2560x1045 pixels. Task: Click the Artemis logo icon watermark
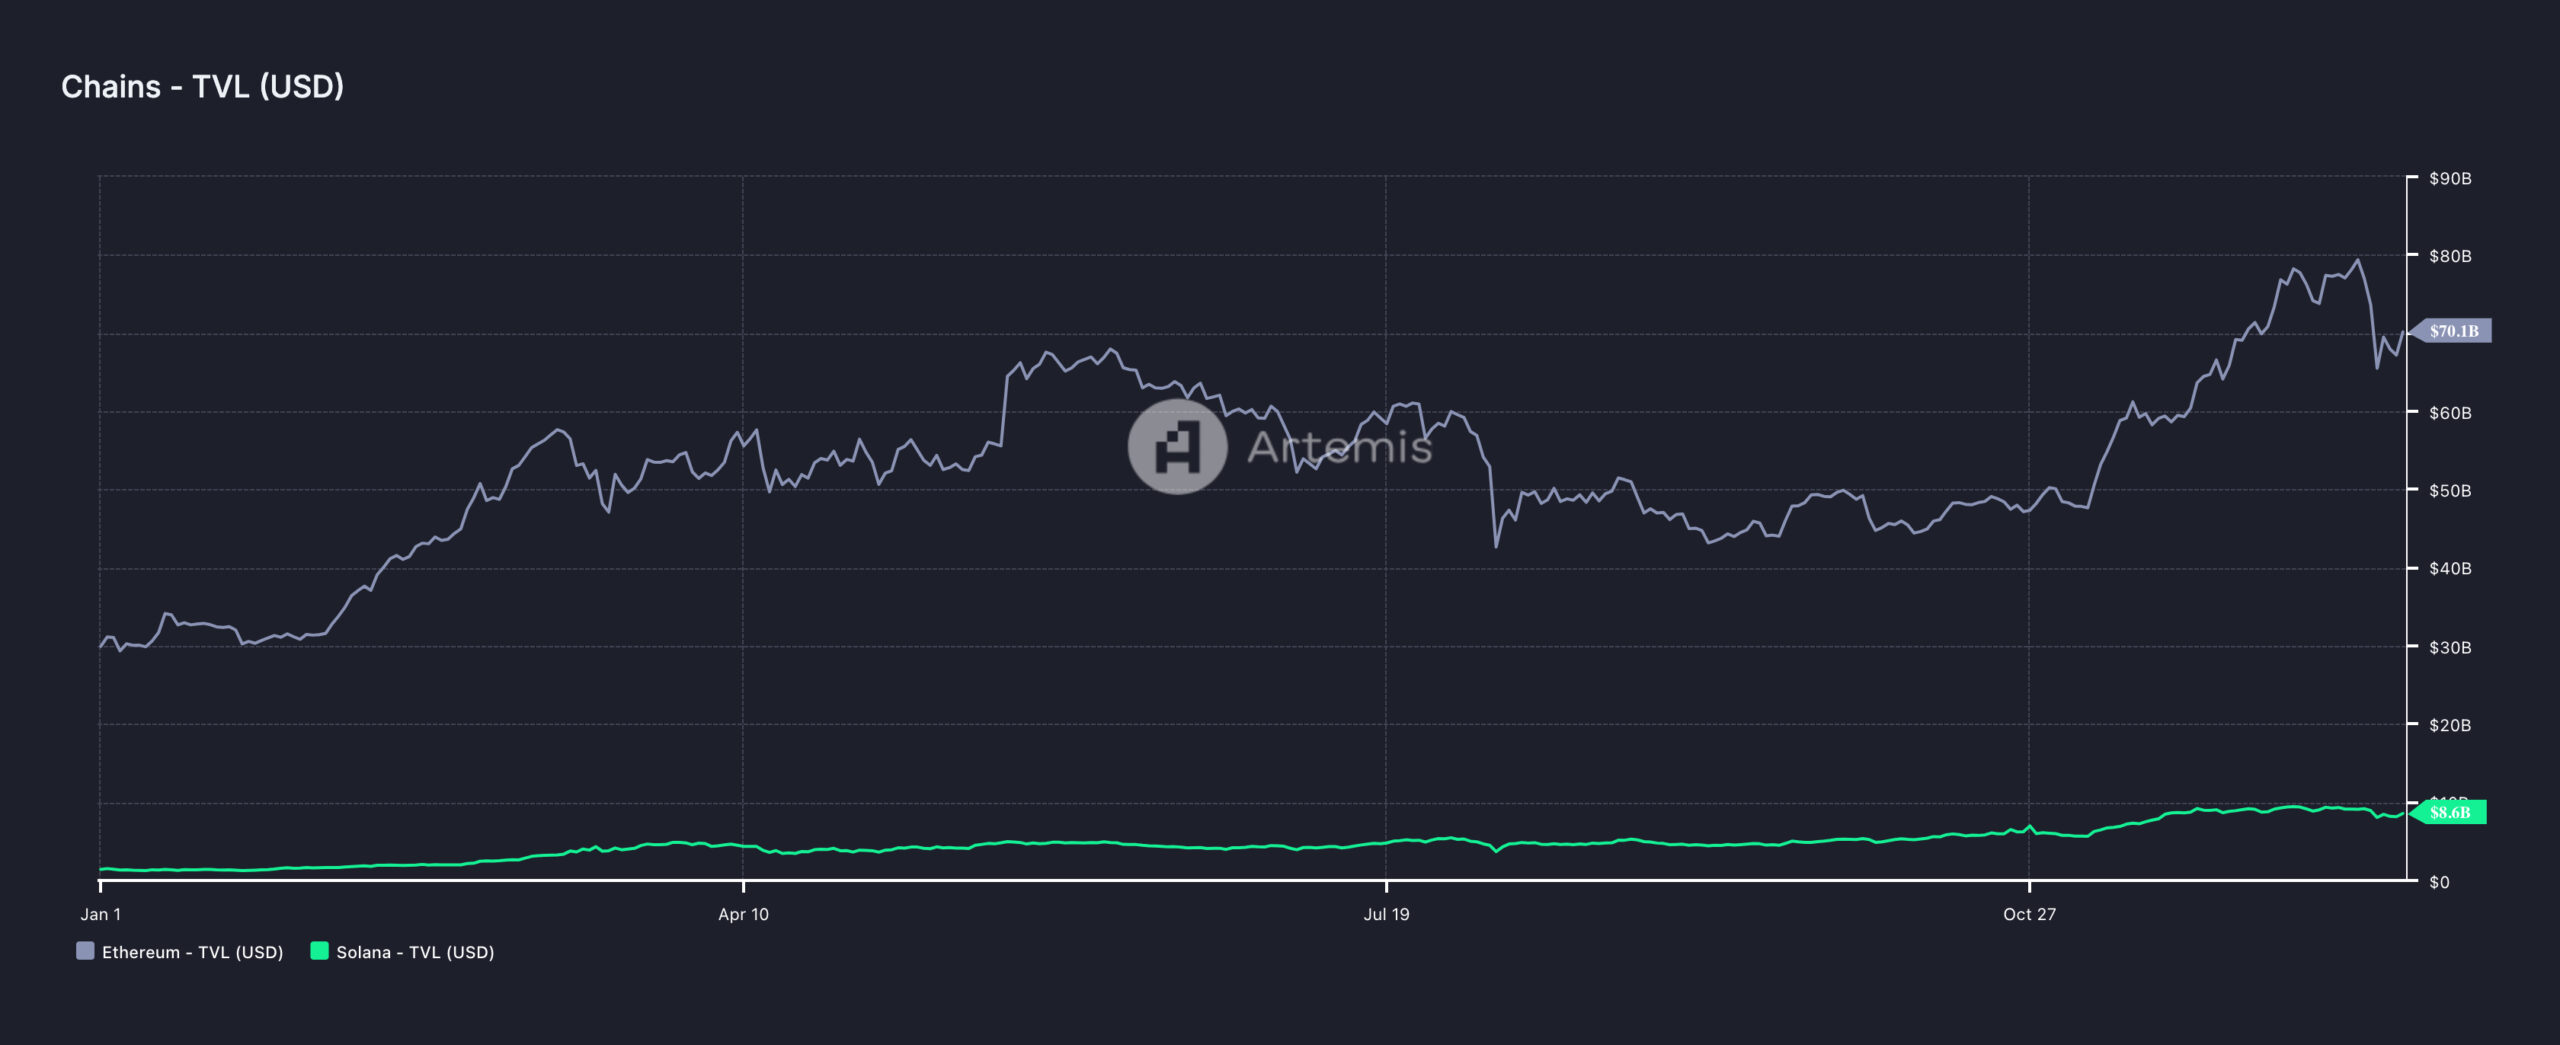[1177, 447]
